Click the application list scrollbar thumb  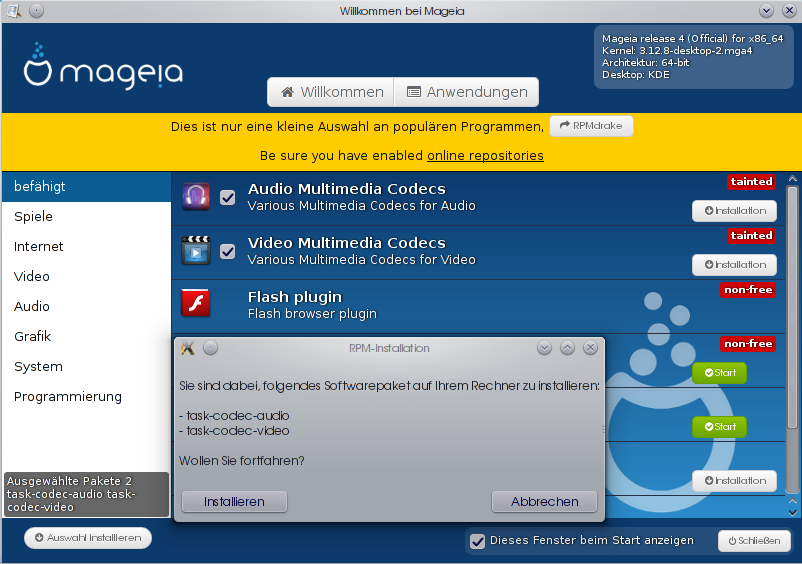[793, 308]
